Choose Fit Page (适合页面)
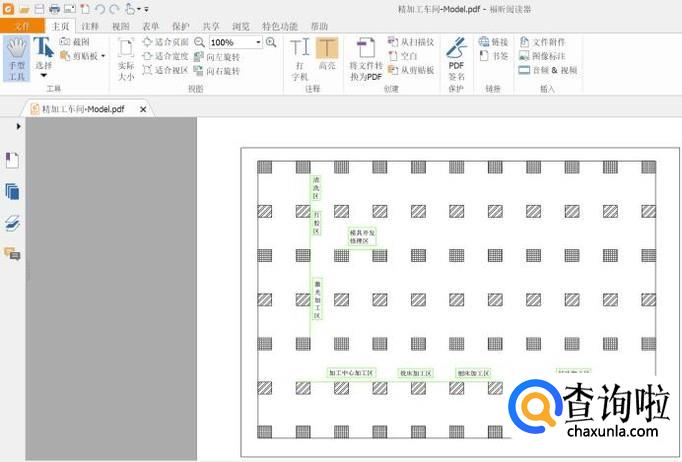The width and height of the screenshot is (682, 462). (165, 42)
